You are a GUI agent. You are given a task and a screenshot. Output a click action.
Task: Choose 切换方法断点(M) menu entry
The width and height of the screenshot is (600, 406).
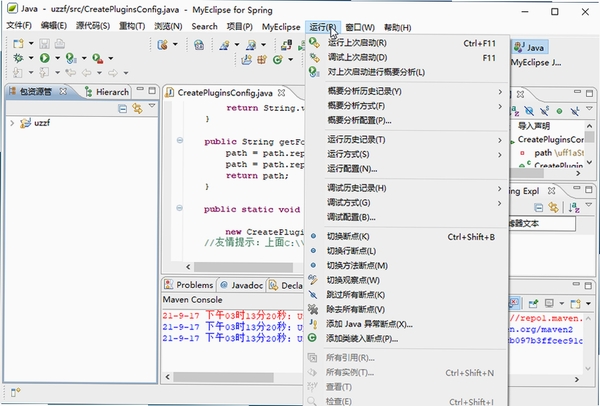pyautogui.click(x=407, y=266)
